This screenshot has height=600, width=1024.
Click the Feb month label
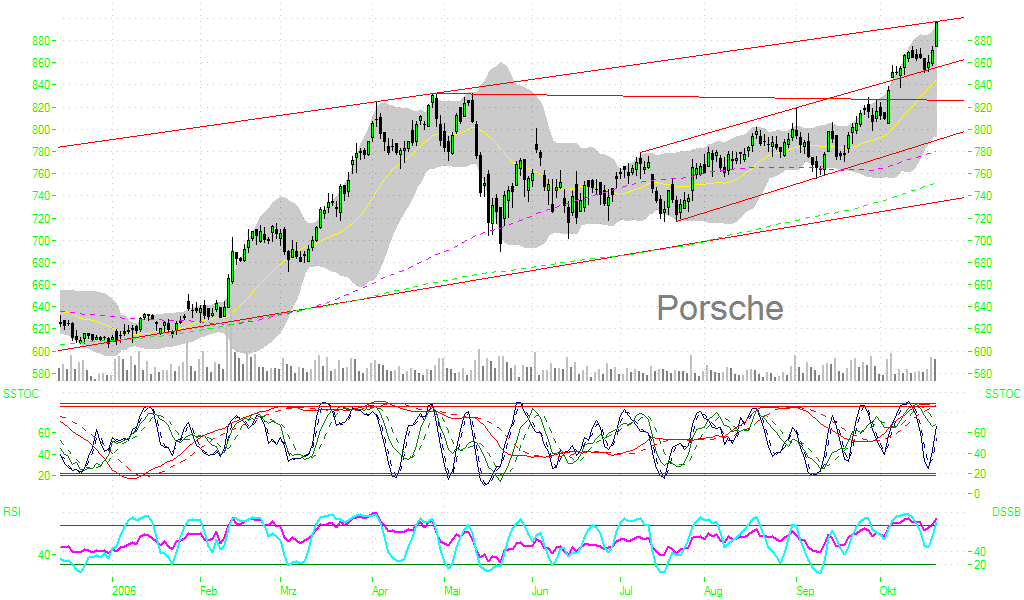(x=208, y=591)
